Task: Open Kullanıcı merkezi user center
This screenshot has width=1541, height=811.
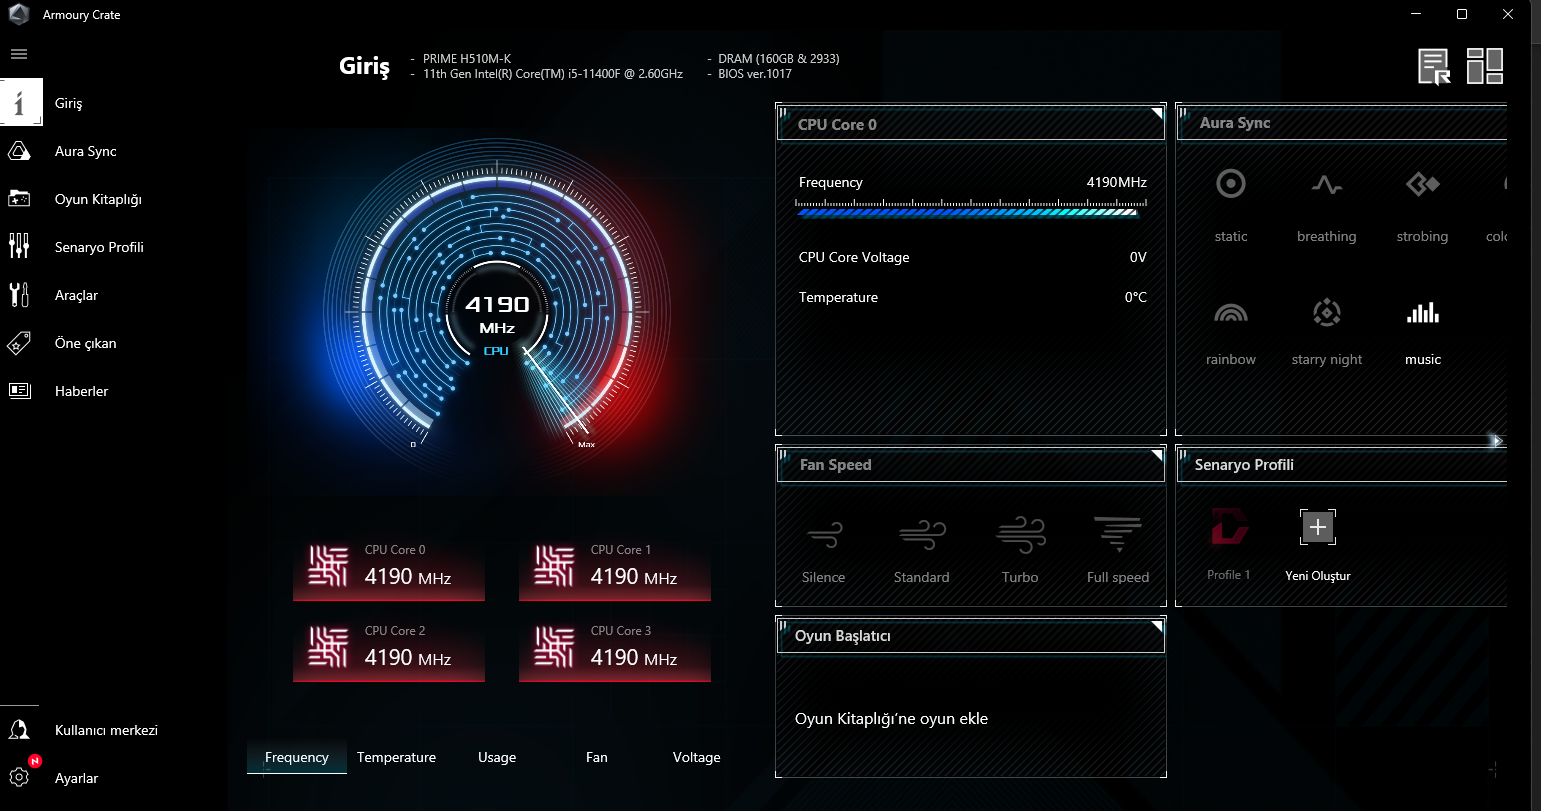Action: point(106,730)
